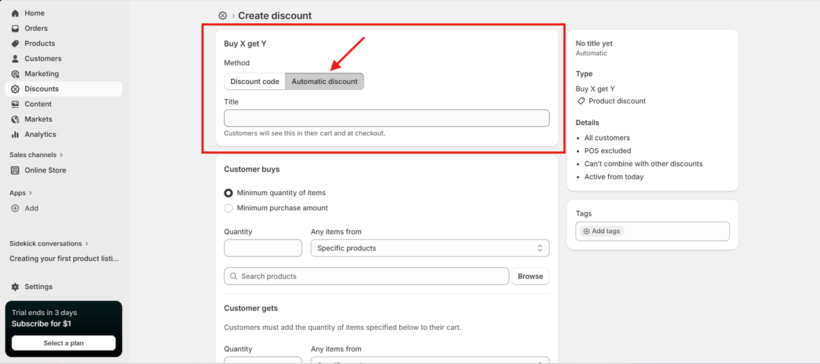Focus the Title input field

pos(386,118)
